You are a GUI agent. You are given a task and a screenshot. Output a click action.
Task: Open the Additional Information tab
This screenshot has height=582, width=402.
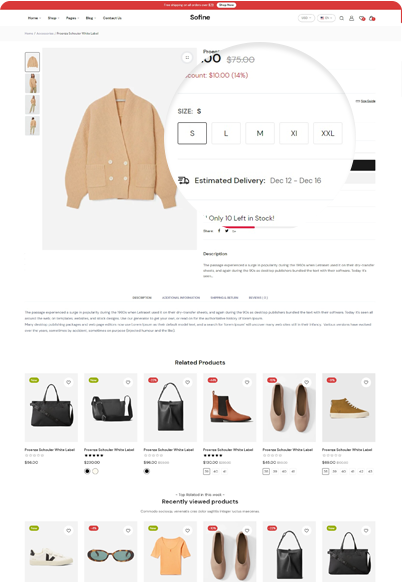click(x=181, y=298)
